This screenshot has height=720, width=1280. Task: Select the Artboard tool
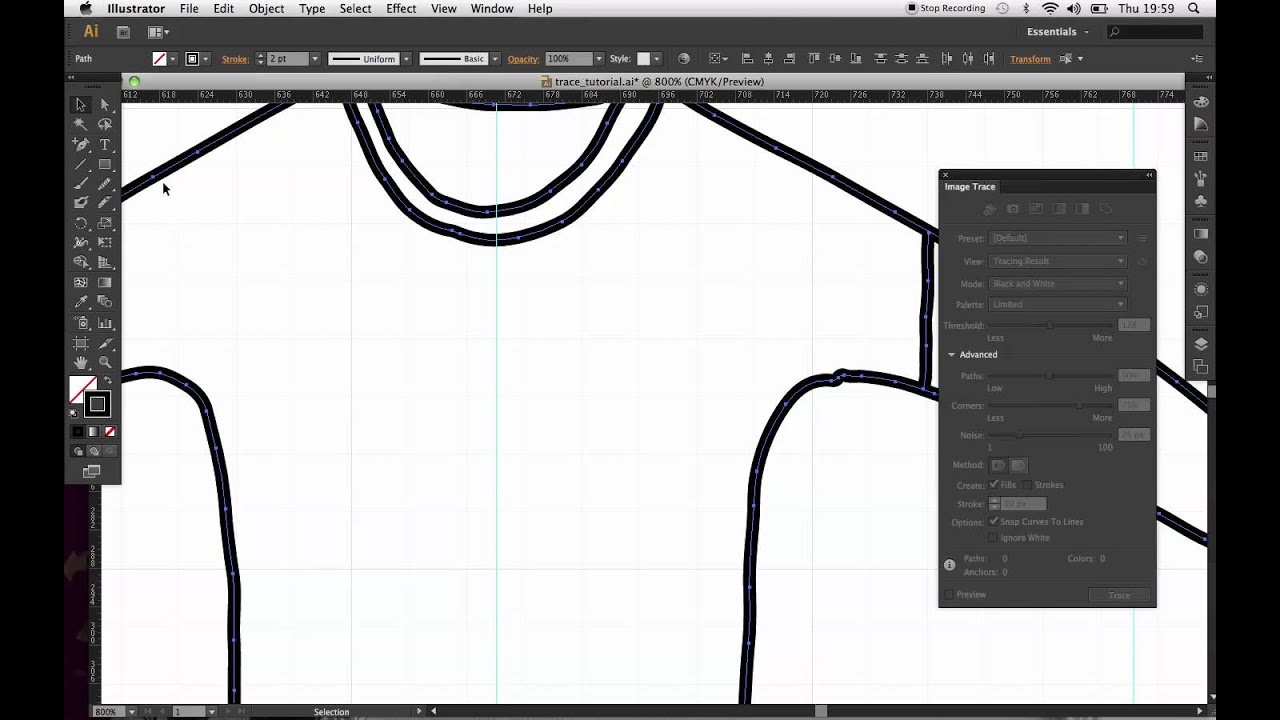click(x=81, y=343)
